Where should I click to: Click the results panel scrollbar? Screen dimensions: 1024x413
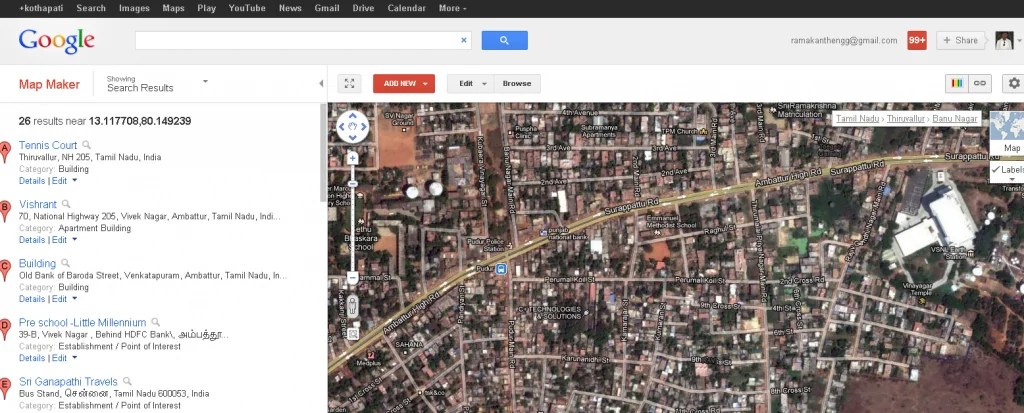click(323, 152)
